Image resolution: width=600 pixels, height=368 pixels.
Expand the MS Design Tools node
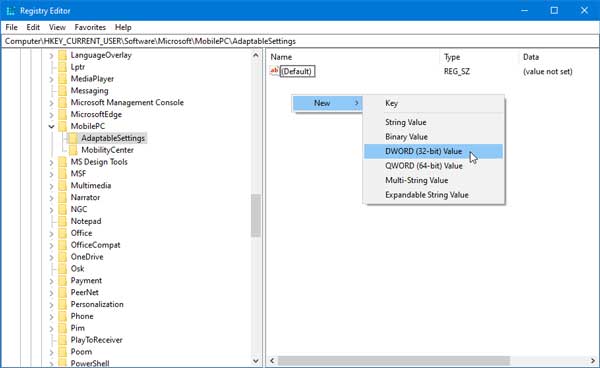(51, 163)
